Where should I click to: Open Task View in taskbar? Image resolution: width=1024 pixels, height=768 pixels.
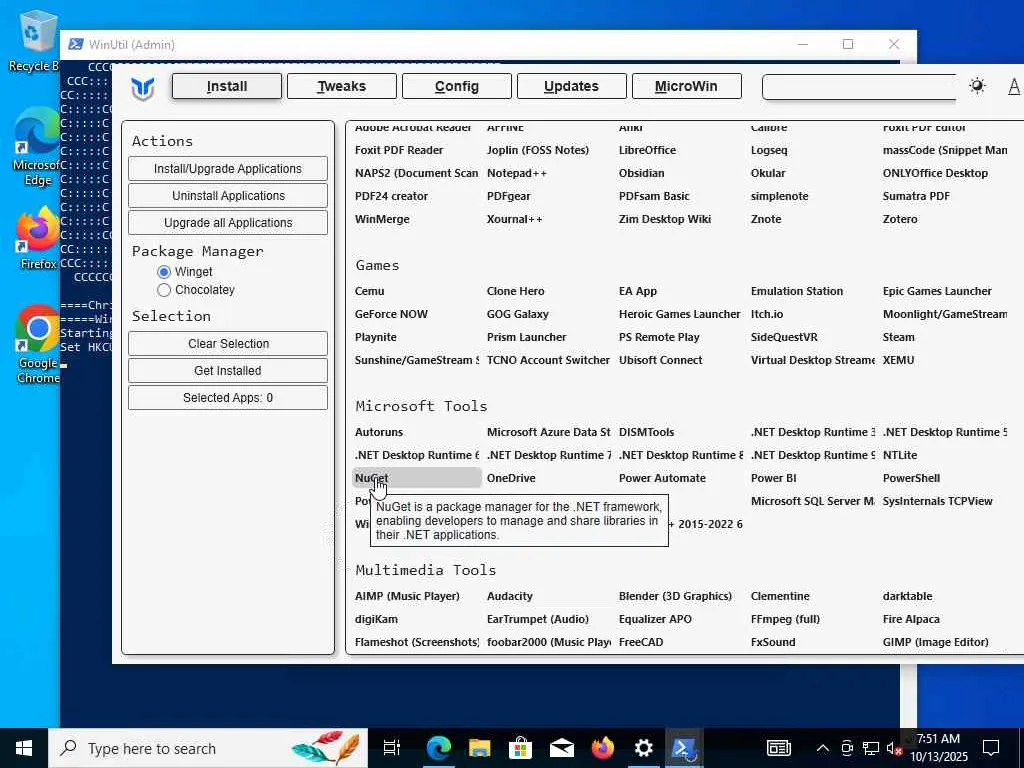[392, 748]
